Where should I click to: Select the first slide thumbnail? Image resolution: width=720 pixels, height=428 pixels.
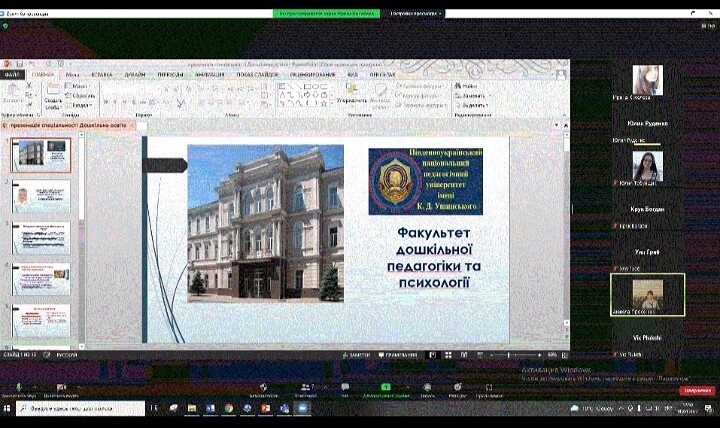pyautogui.click(x=41, y=155)
